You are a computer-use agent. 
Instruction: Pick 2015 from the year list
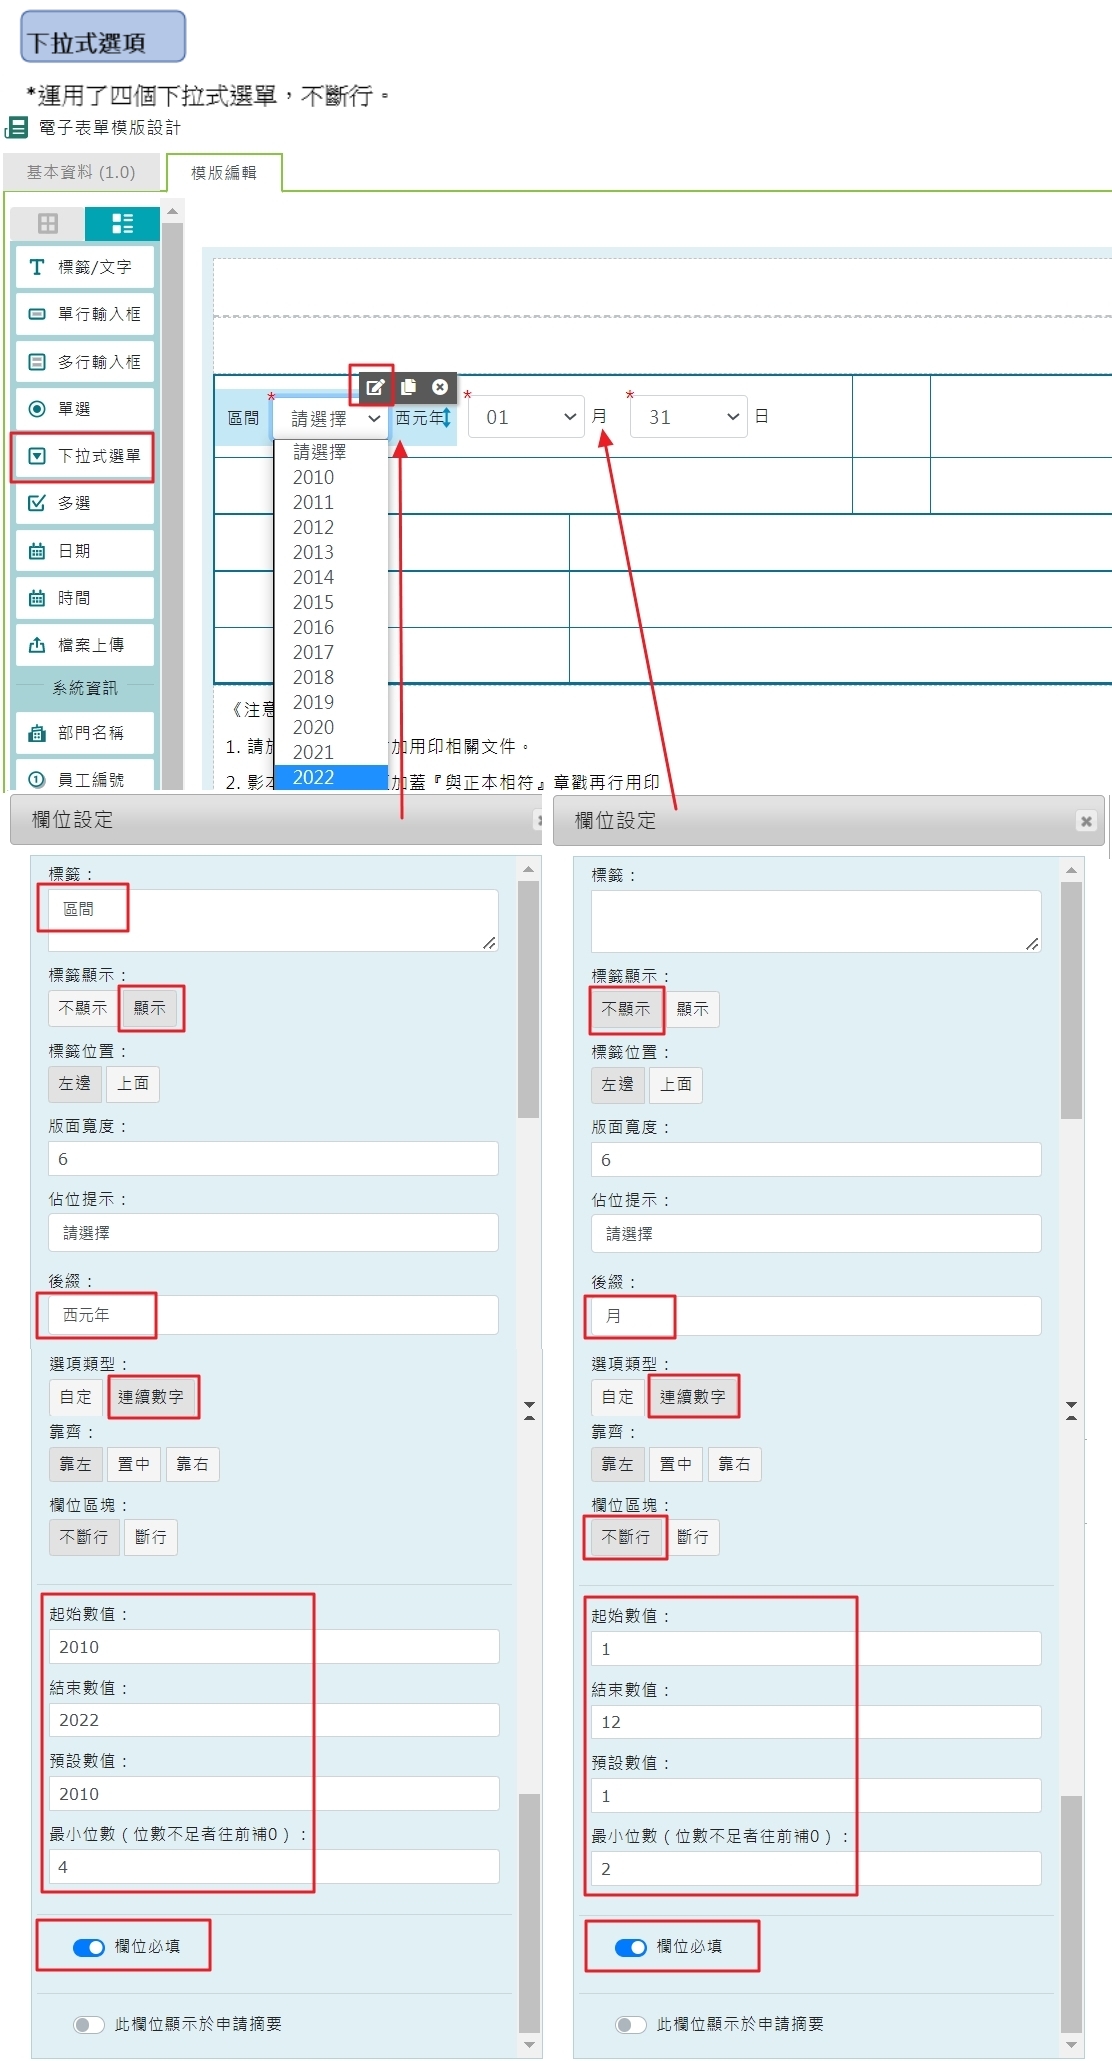pos(331,602)
